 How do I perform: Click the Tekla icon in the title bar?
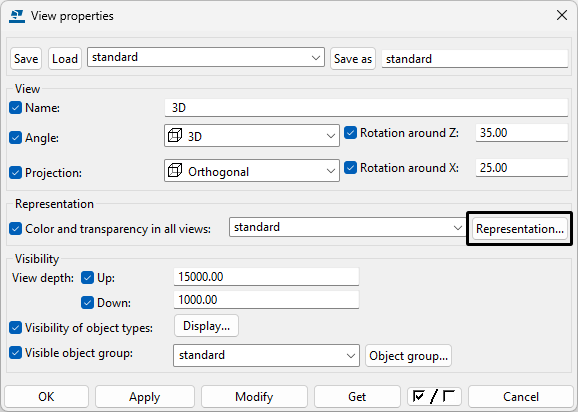tap(17, 16)
